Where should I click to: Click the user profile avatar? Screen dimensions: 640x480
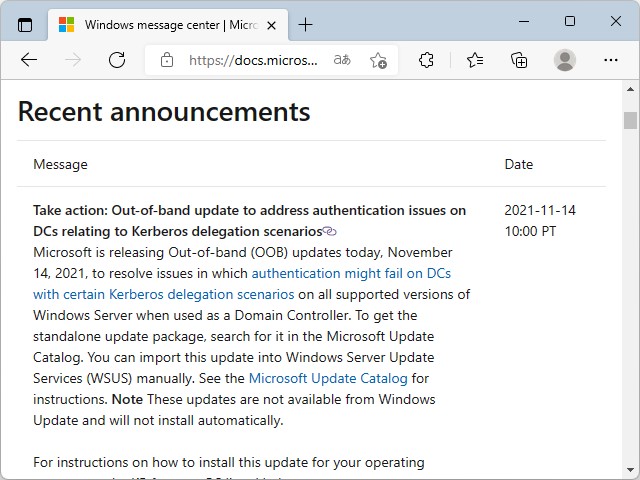(565, 60)
